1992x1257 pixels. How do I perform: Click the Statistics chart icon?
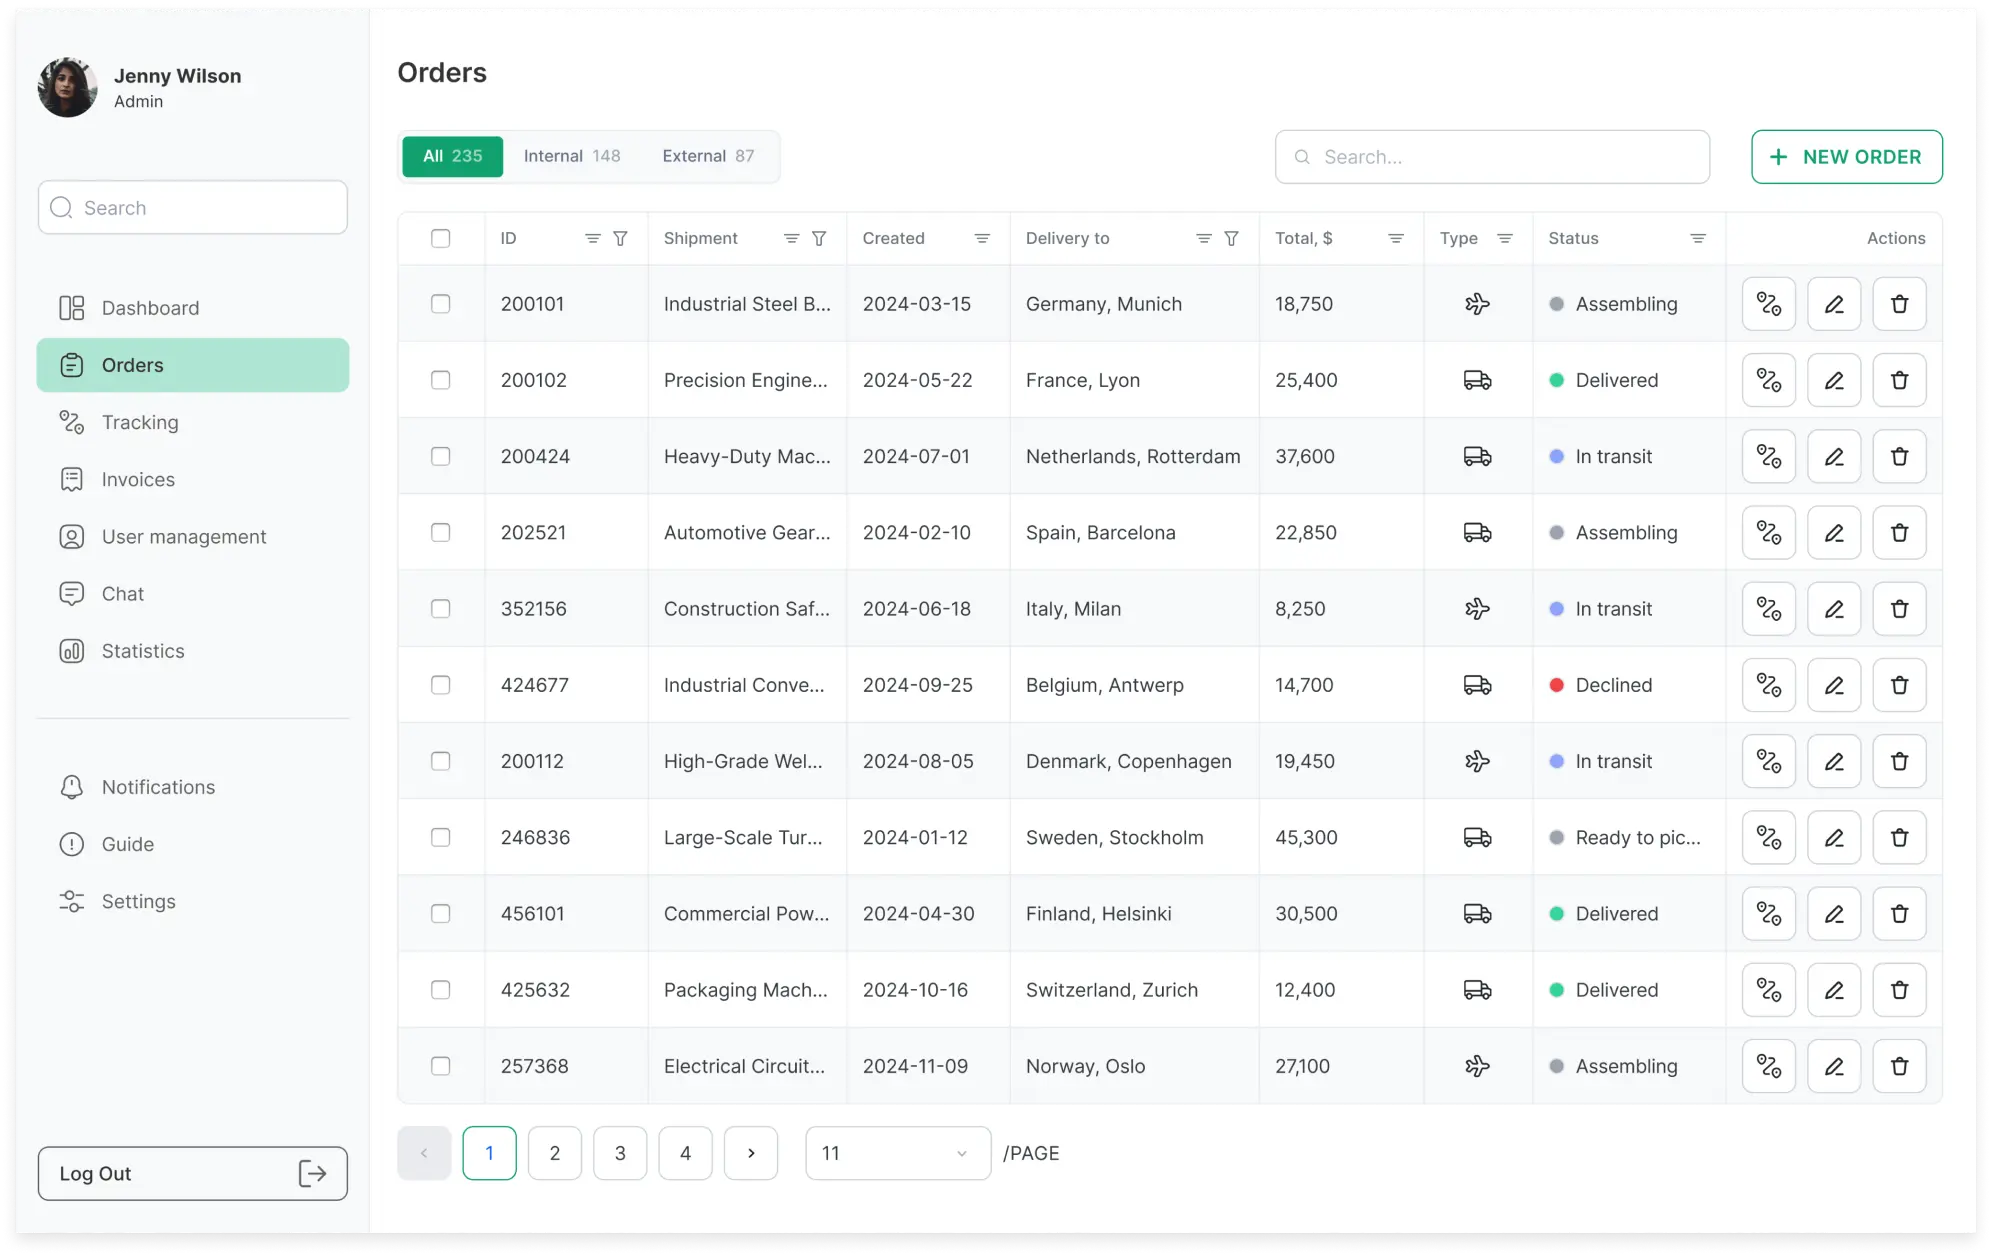point(71,651)
